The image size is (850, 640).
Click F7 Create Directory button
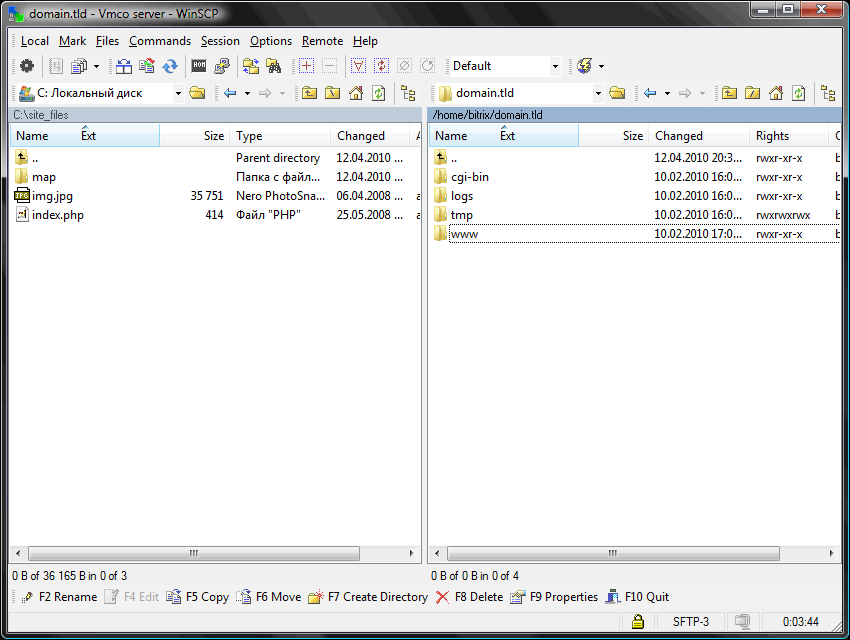[375, 597]
